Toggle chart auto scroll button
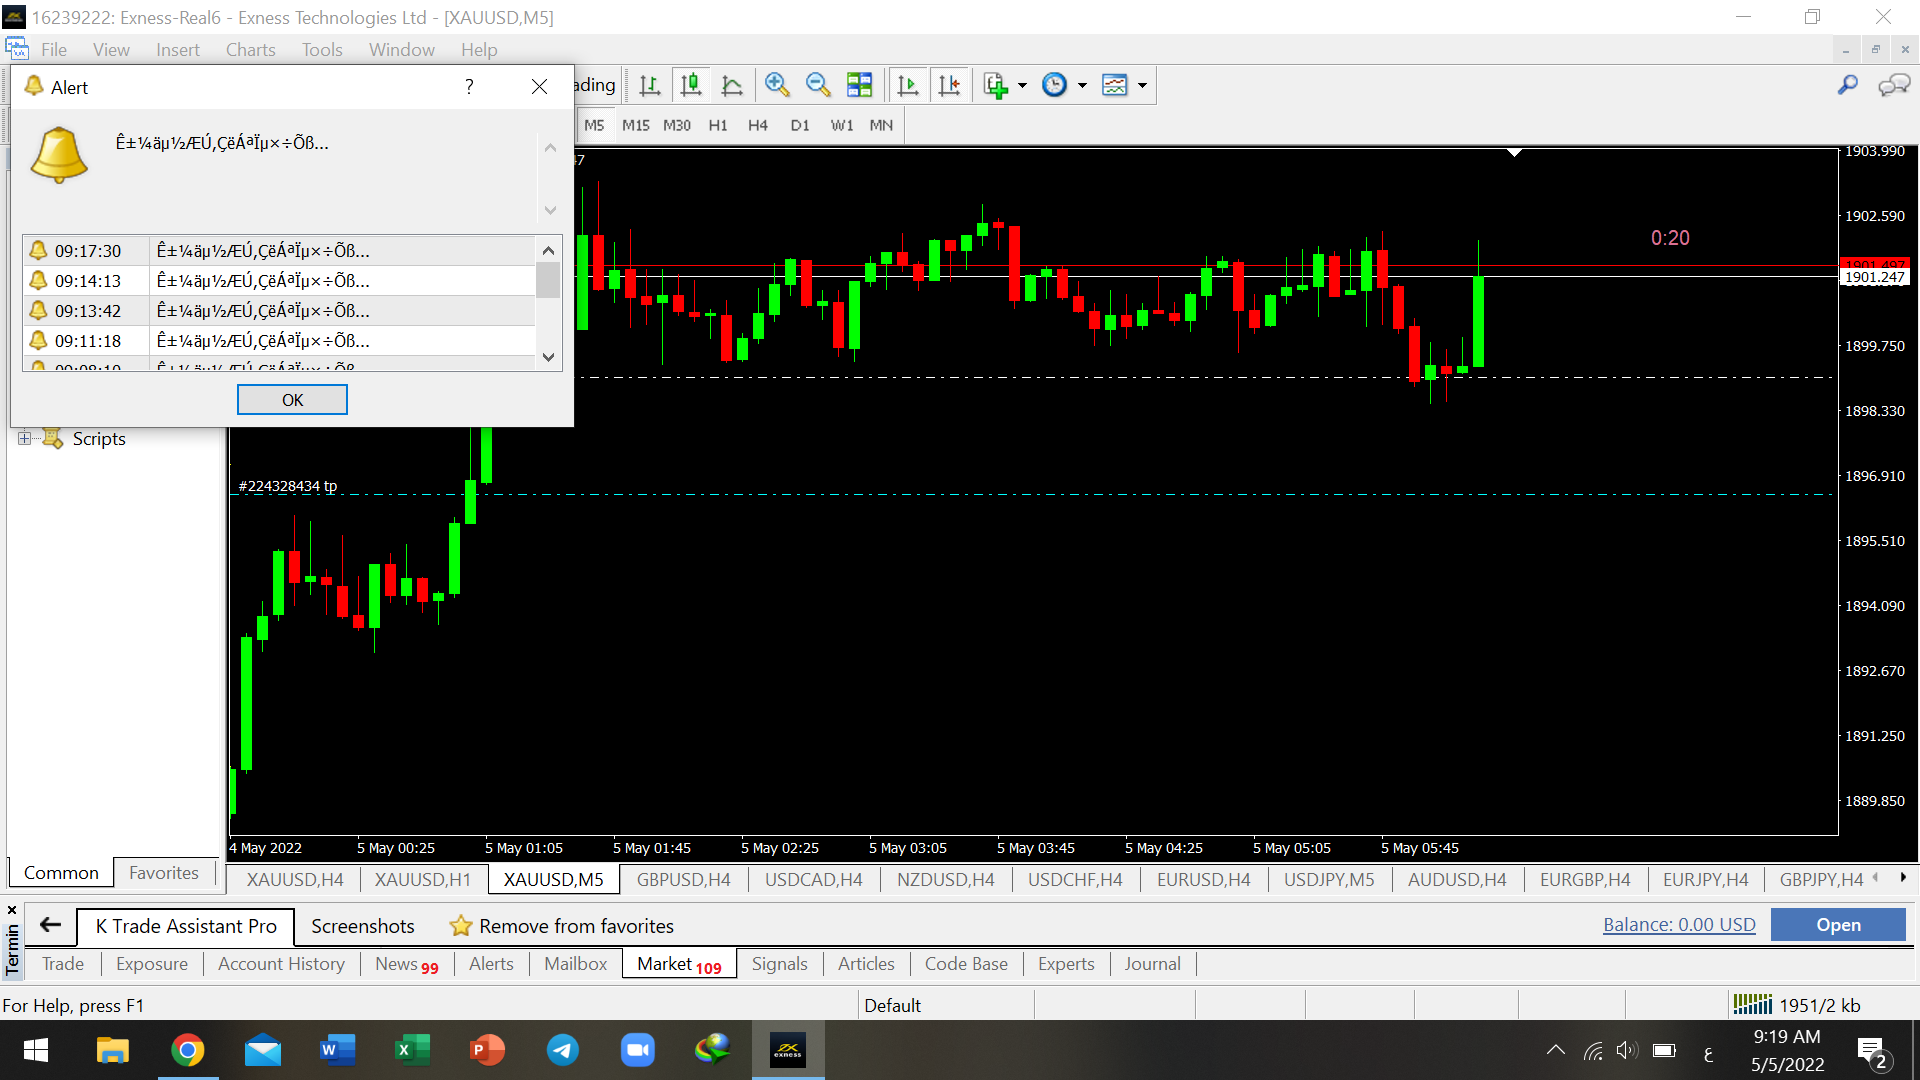The width and height of the screenshot is (1920, 1080). 908,86
